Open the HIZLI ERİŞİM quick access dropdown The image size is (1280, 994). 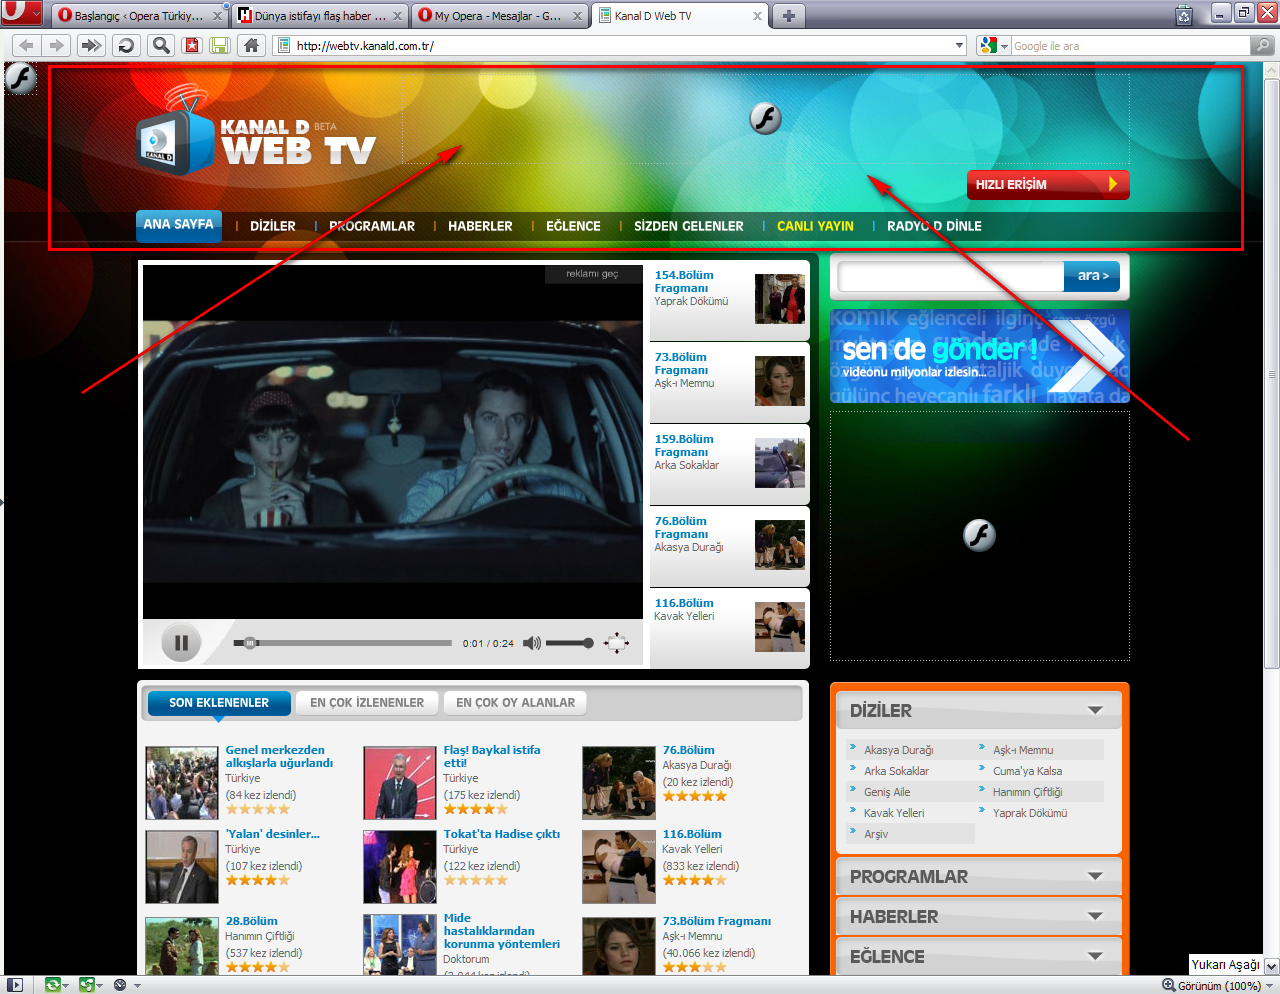1048,184
